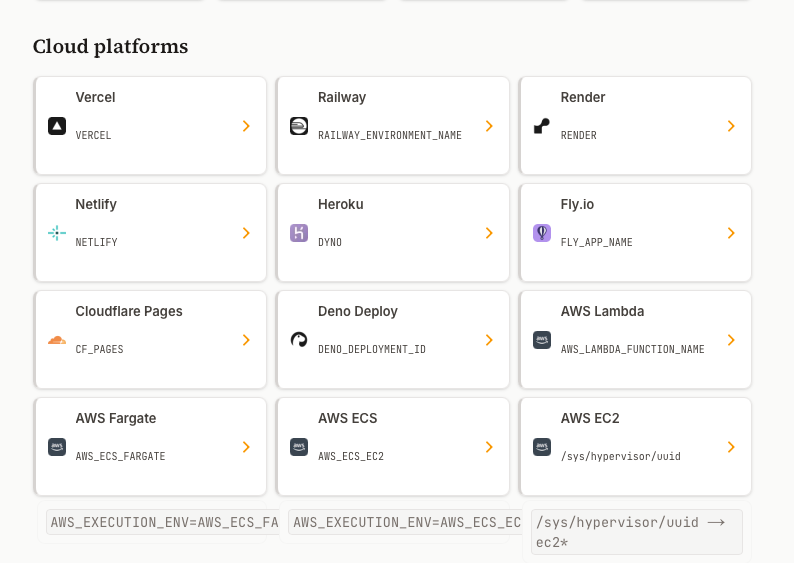Screen dimensions: 794x563
Task: Click the AWS_EXECUTION_ENV=AWS_ECS_FA code snippet
Action: pyautogui.click(x=163, y=522)
